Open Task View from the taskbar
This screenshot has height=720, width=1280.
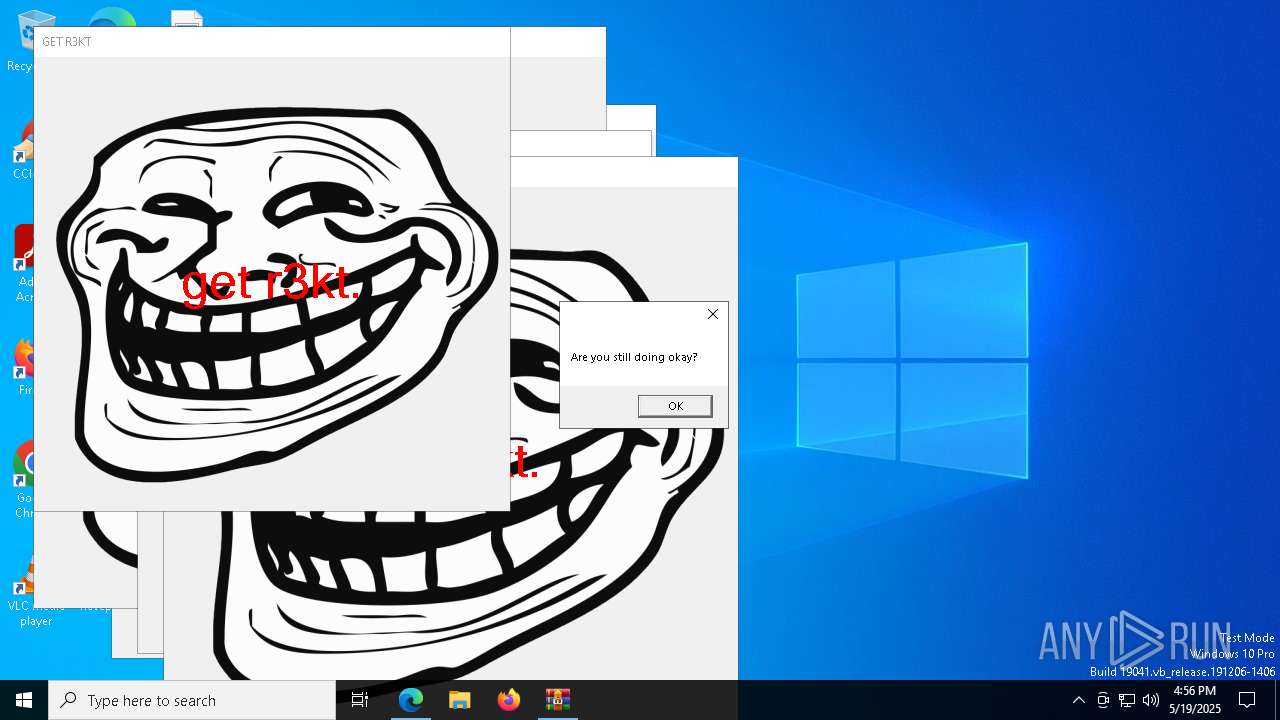(360, 700)
